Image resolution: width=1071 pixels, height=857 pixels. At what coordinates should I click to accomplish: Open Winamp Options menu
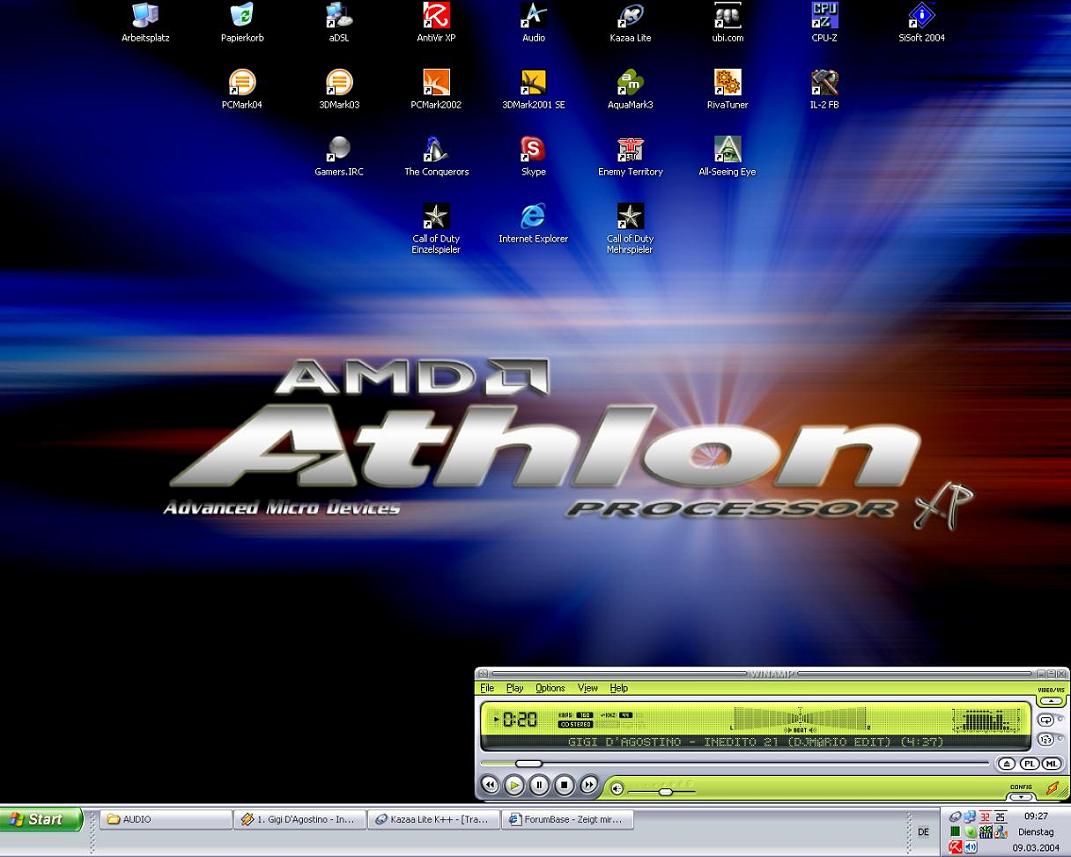click(x=550, y=688)
